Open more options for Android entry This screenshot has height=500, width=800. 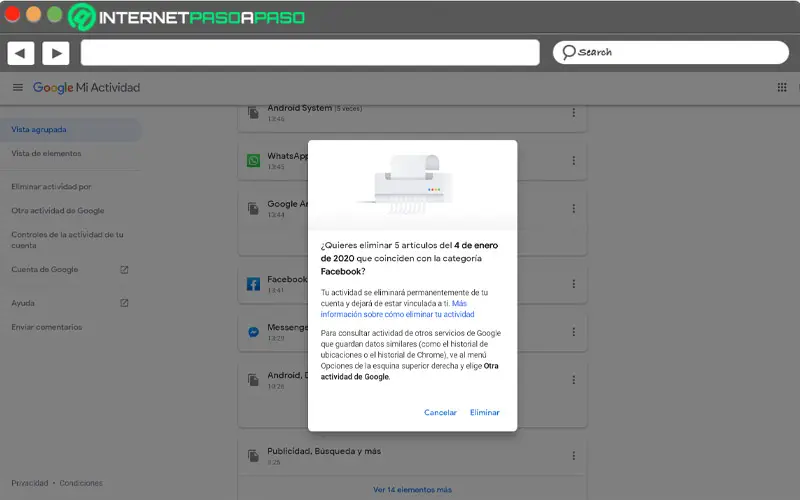[573, 380]
